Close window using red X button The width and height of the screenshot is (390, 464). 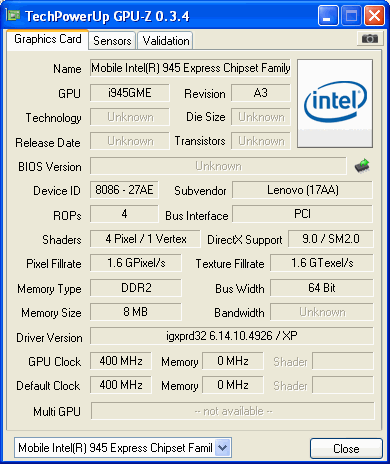(x=374, y=16)
